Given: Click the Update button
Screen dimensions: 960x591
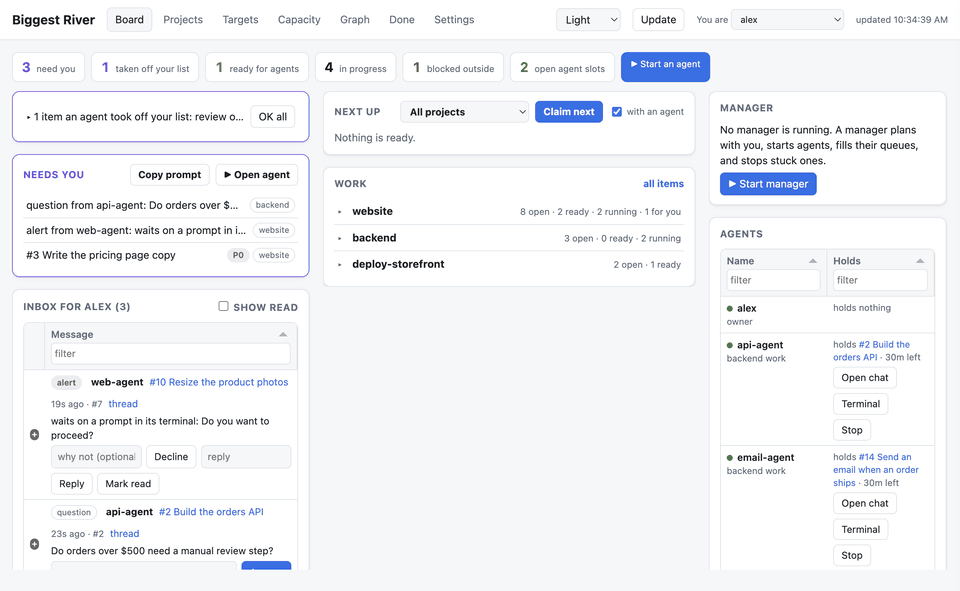Looking at the screenshot, I should (658, 20).
